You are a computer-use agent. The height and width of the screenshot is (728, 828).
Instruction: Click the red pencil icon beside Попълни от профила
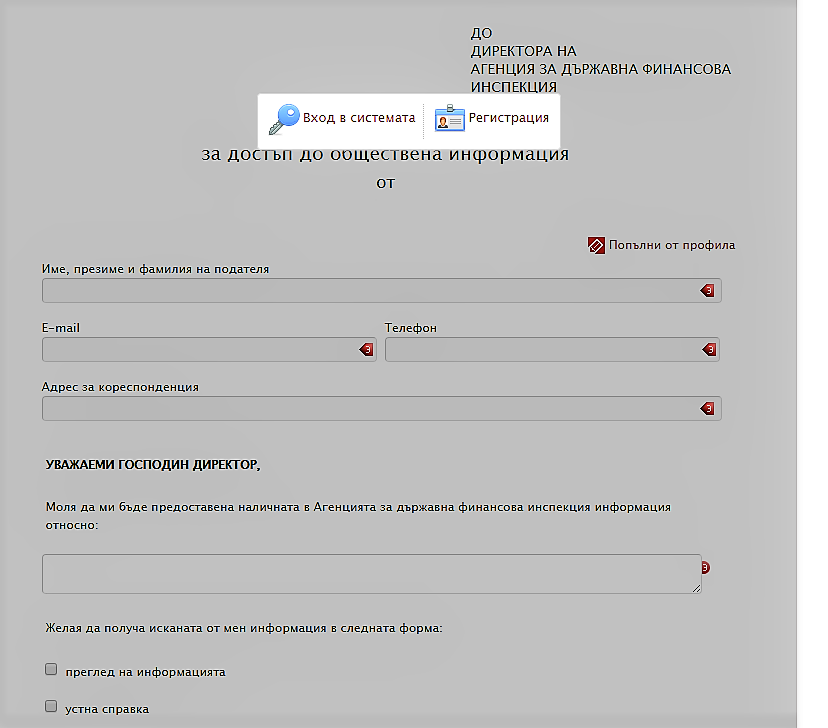pyautogui.click(x=596, y=245)
